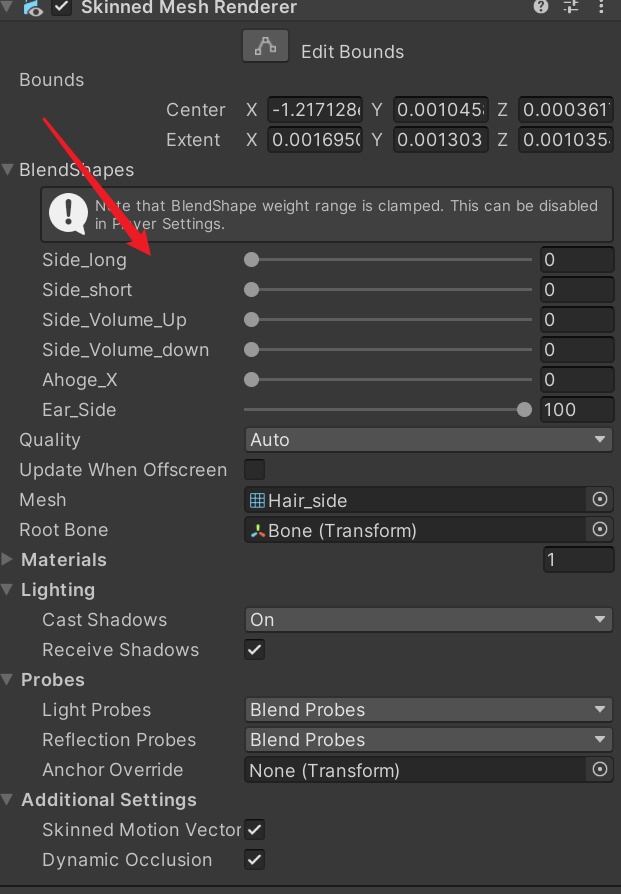Image resolution: width=621 pixels, height=894 pixels.
Task: Open the Light Probes dropdown
Action: 428,710
